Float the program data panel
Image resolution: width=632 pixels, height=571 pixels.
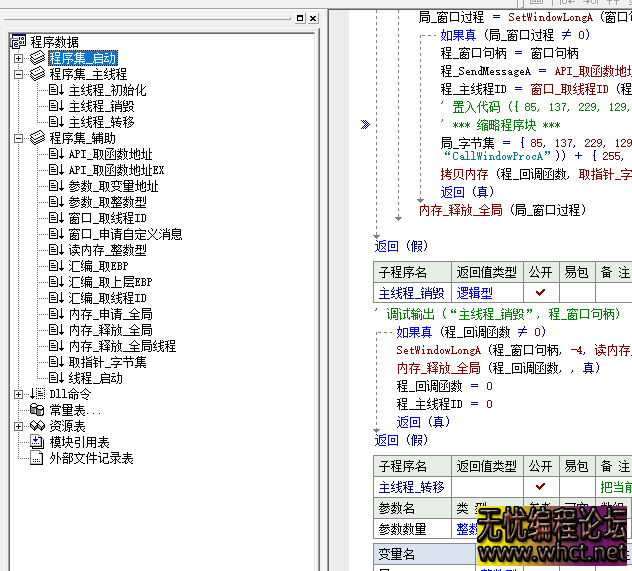point(300,18)
